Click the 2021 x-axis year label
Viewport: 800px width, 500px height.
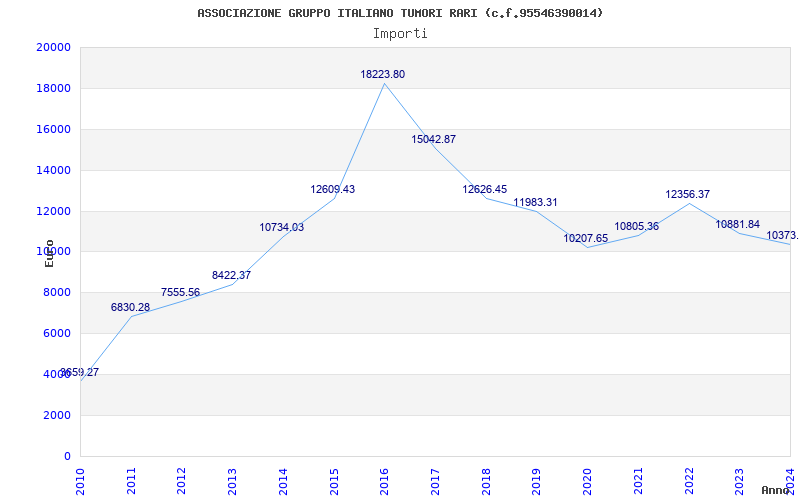(x=638, y=480)
